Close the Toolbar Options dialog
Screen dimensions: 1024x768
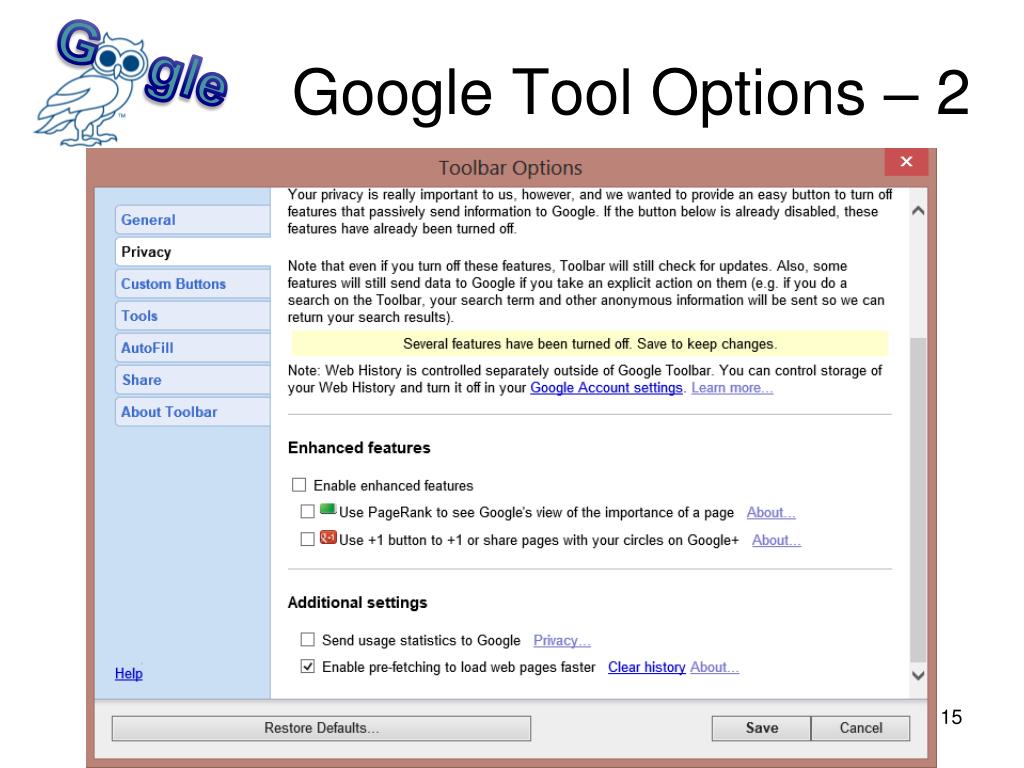tap(906, 162)
